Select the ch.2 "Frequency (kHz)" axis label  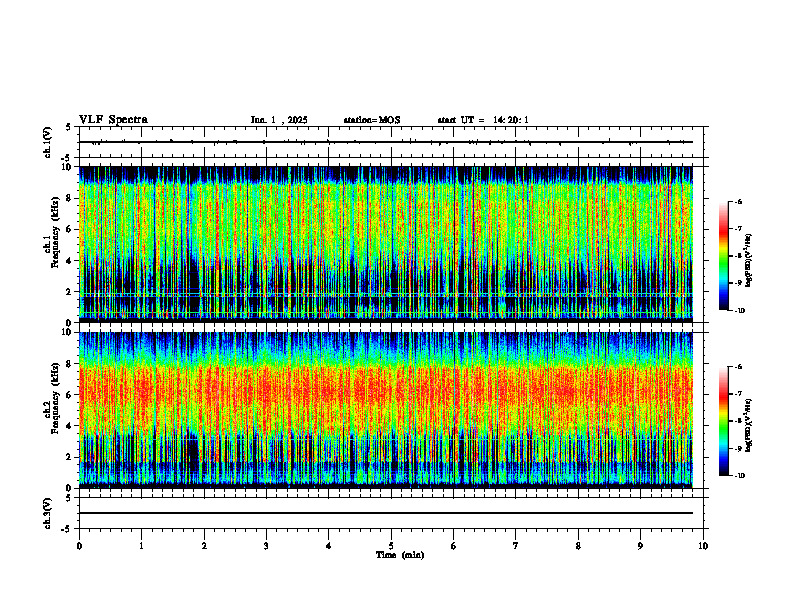[x=54, y=398]
